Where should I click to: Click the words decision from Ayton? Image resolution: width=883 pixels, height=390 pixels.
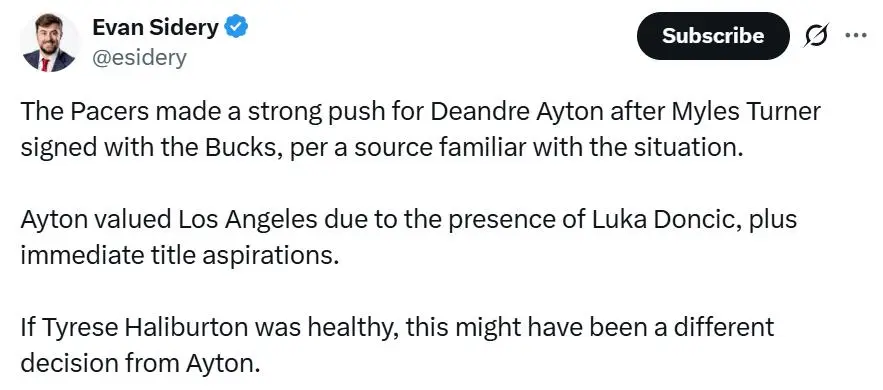tap(140, 363)
